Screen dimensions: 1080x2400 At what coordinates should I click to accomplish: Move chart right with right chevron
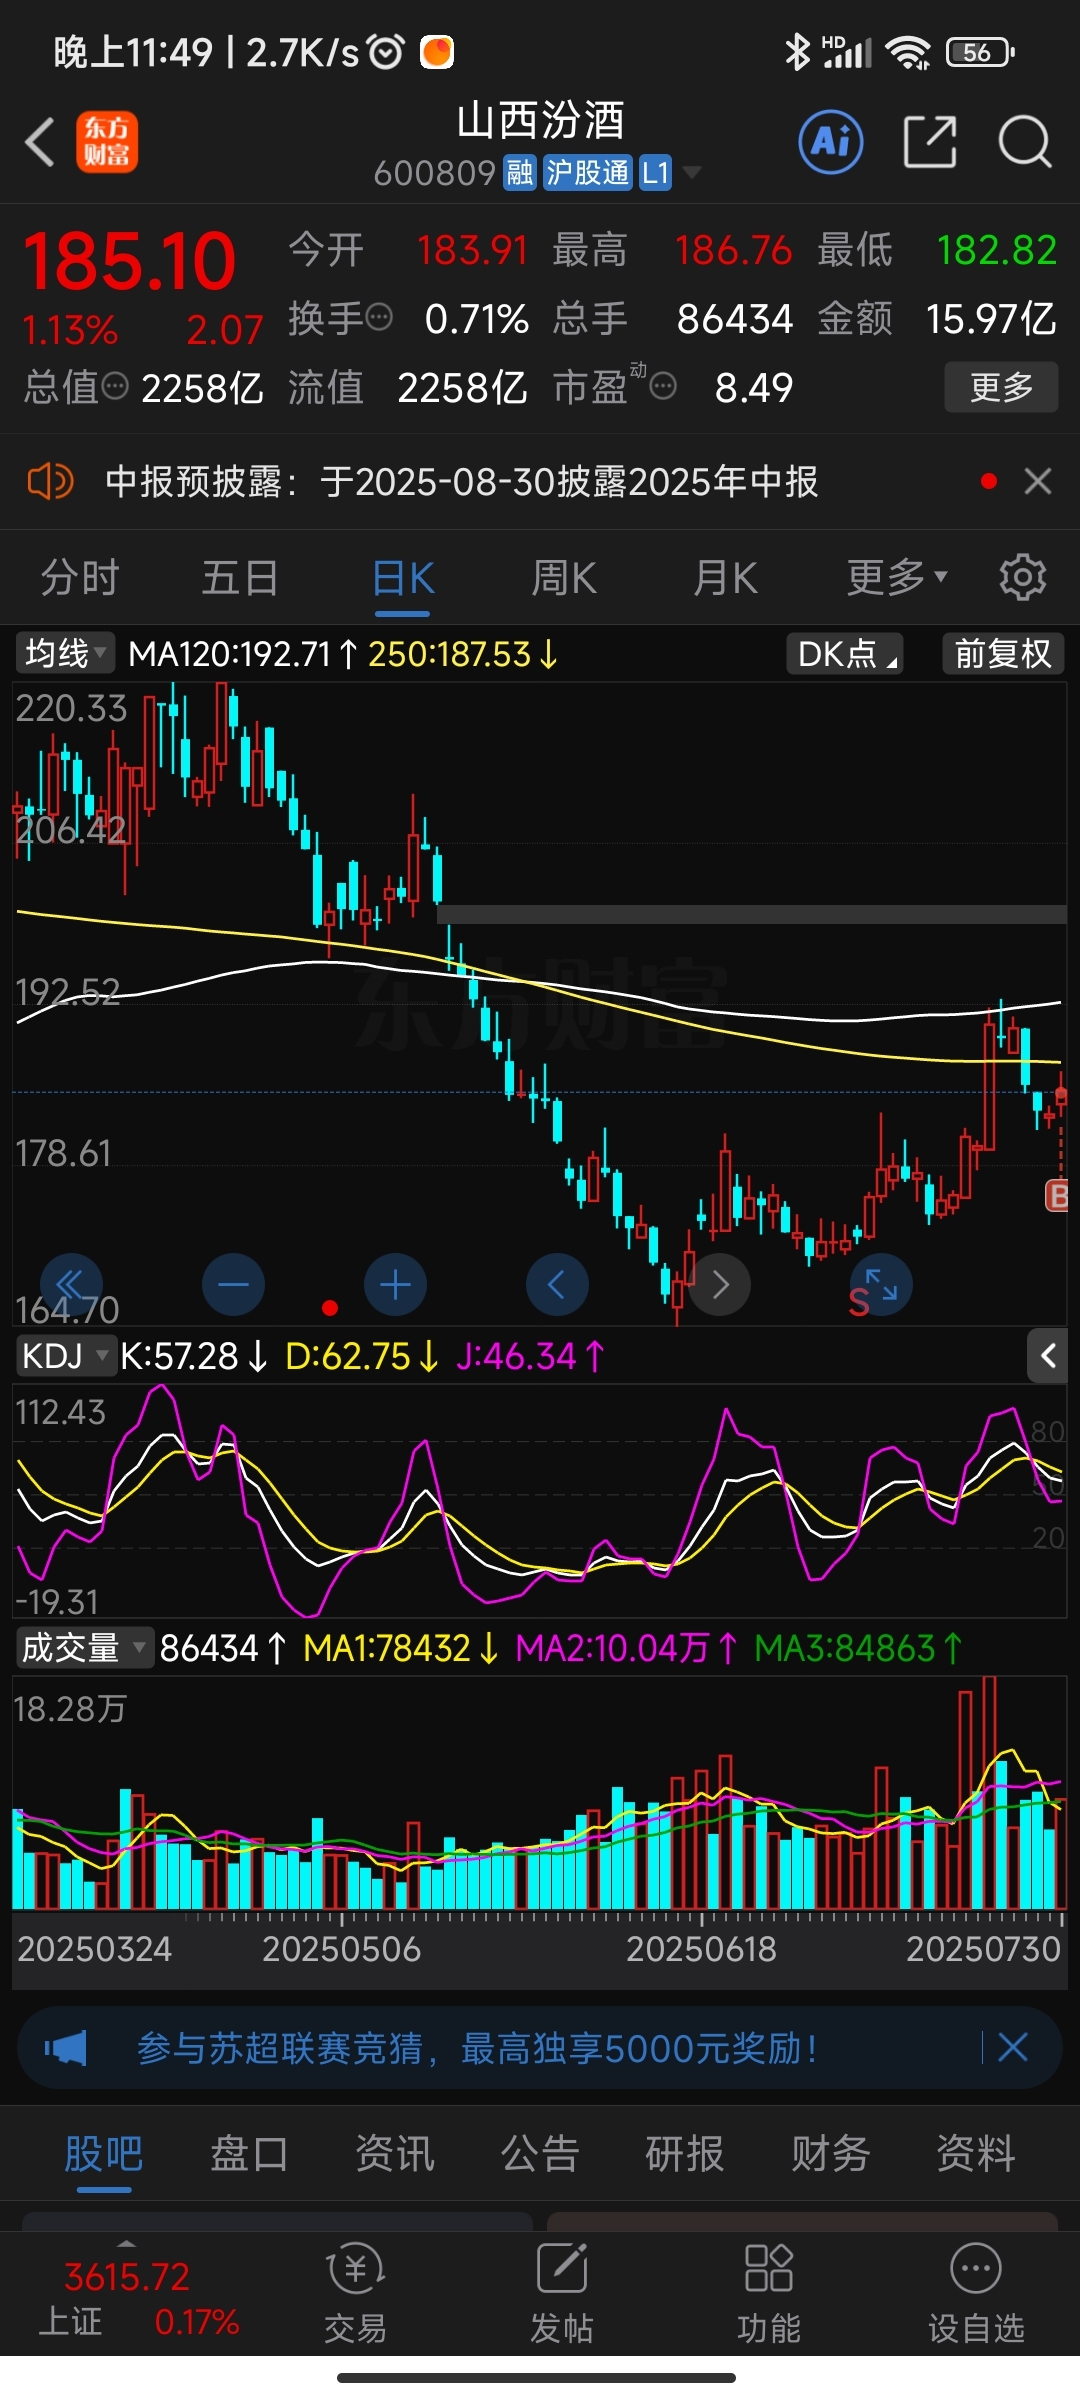(x=719, y=1284)
